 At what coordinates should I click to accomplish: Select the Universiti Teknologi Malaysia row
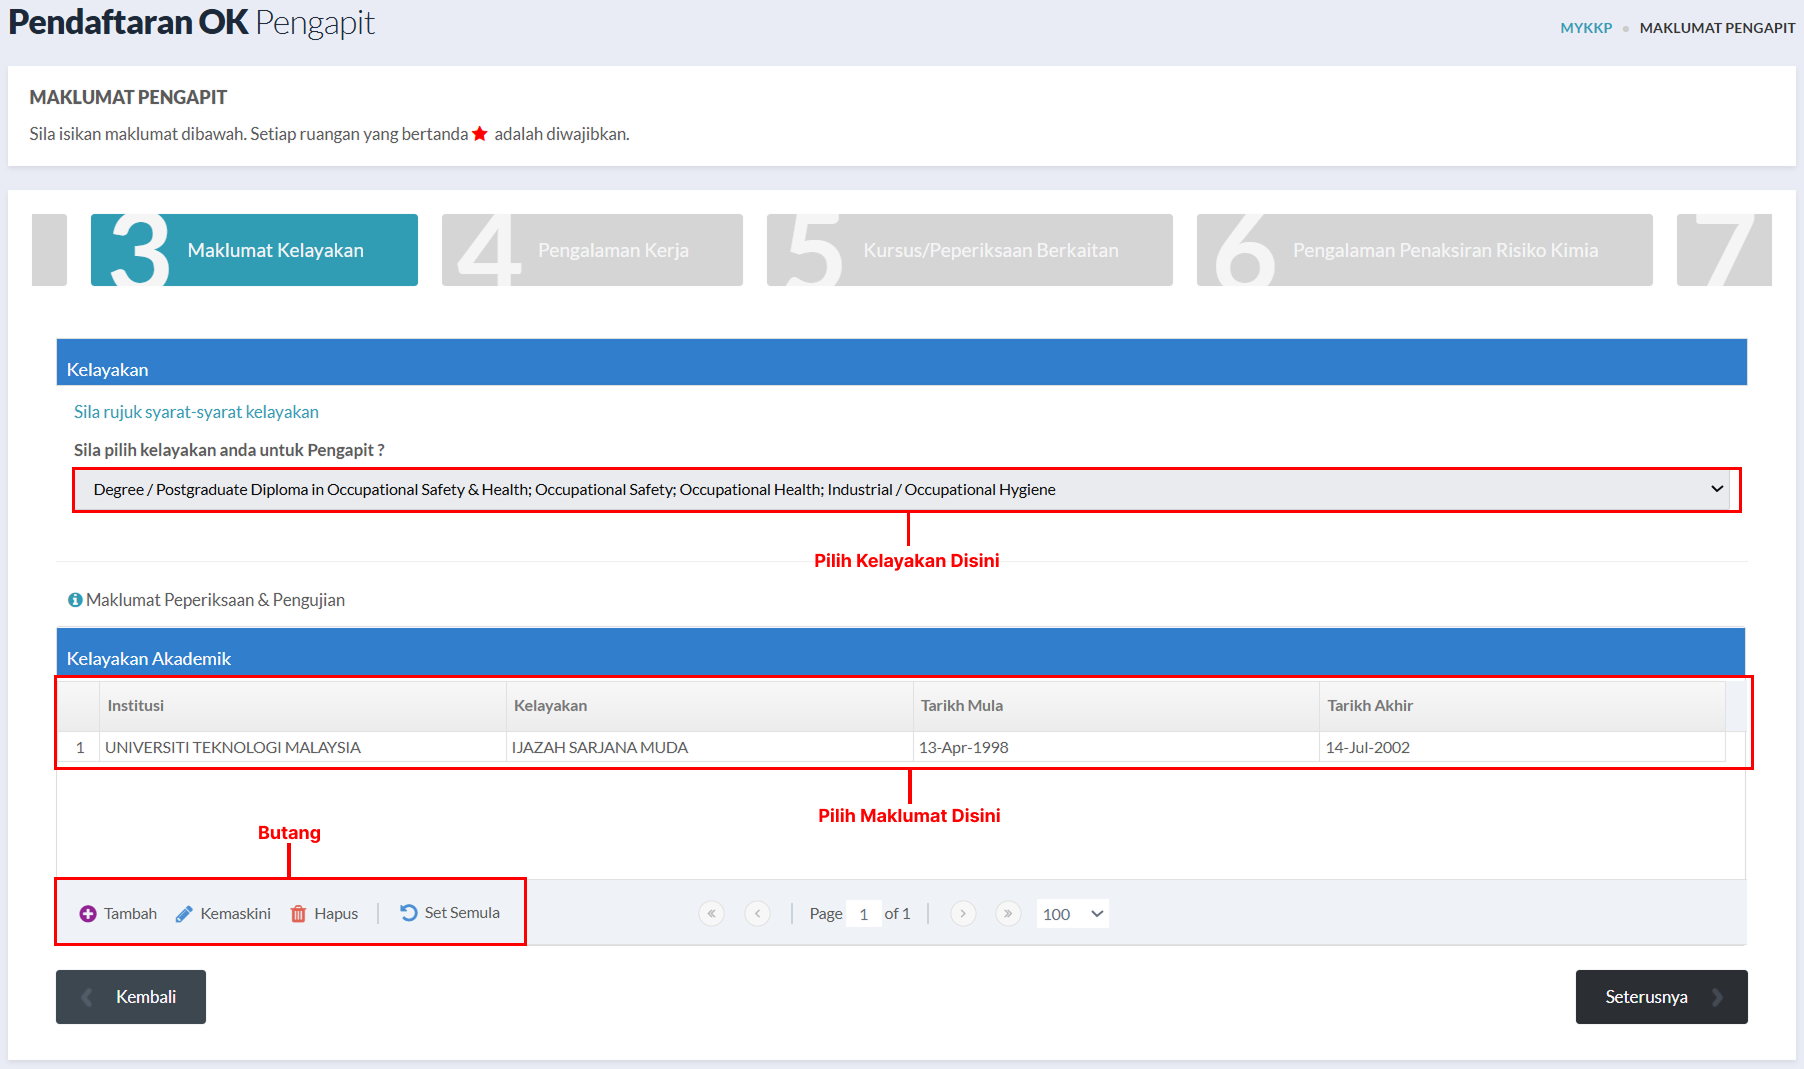coord(900,747)
